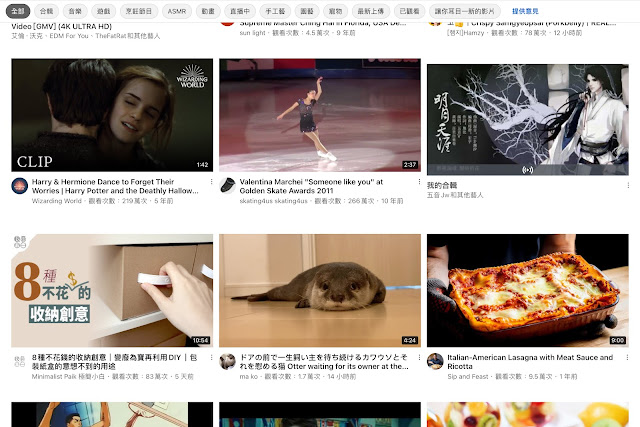Play the otter lying on floor thumbnail

click(320, 291)
